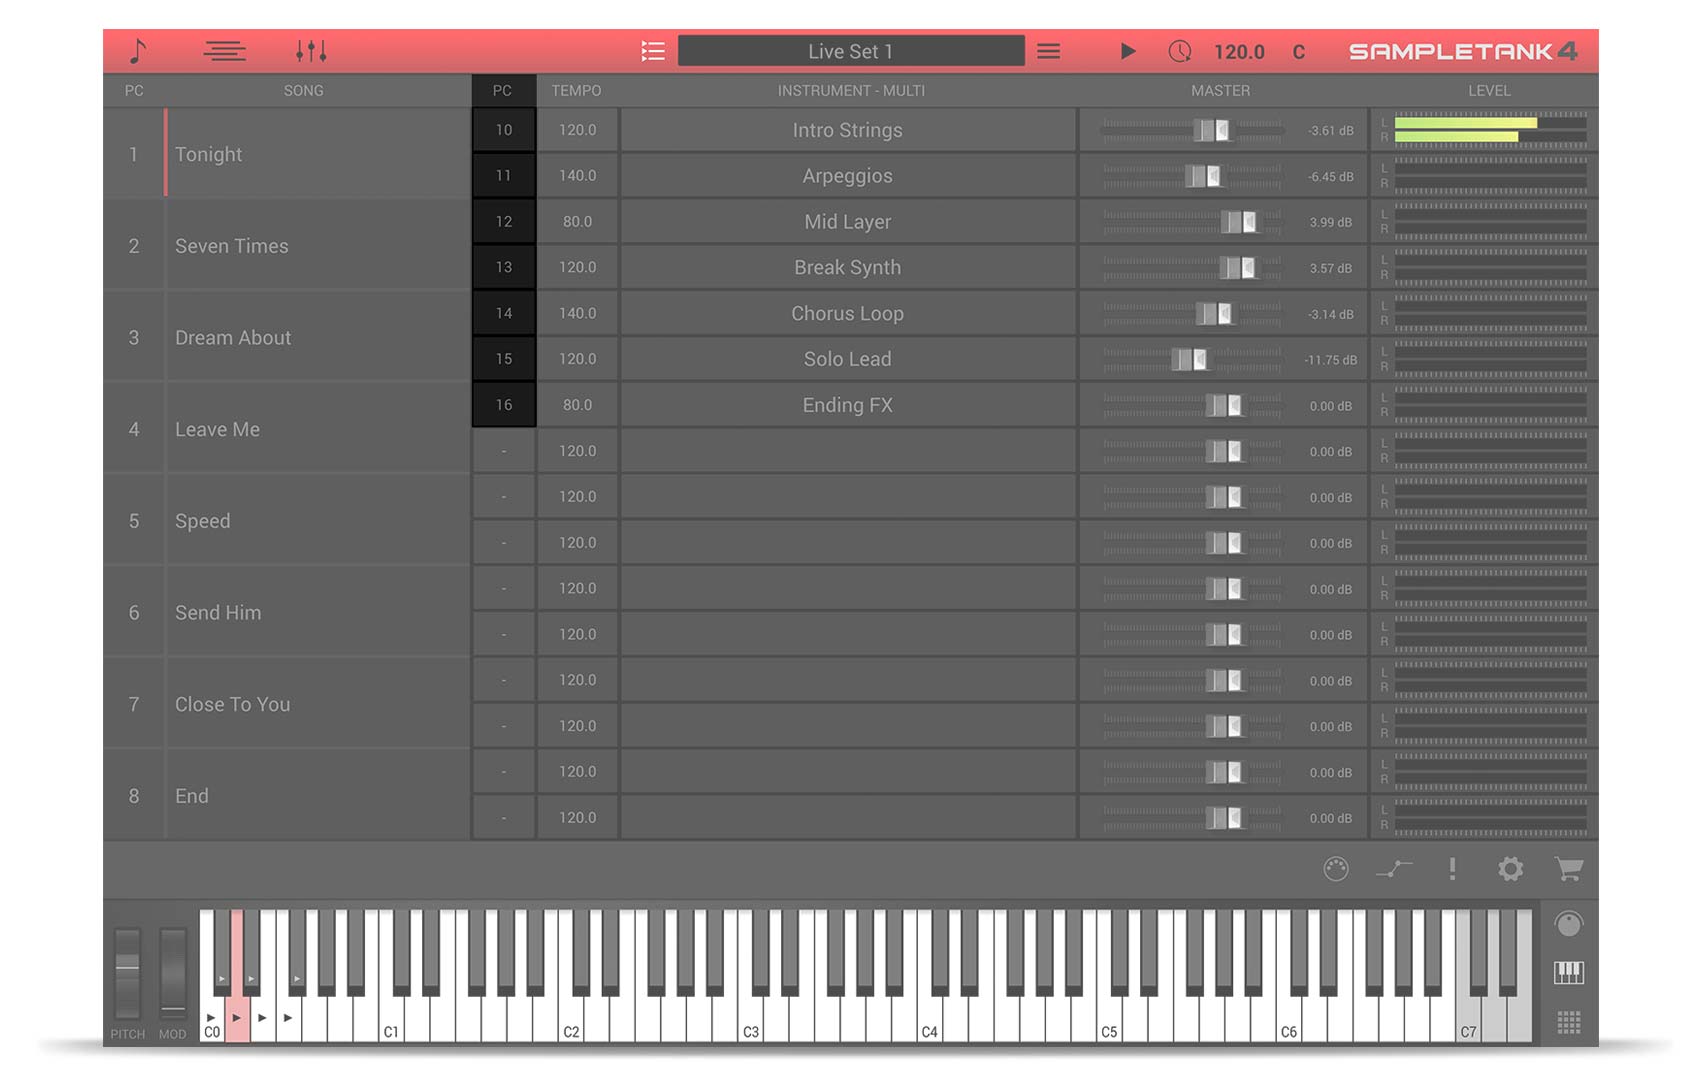Open the shopping cart store
The width and height of the screenshot is (1700, 1080).
coord(1568,869)
